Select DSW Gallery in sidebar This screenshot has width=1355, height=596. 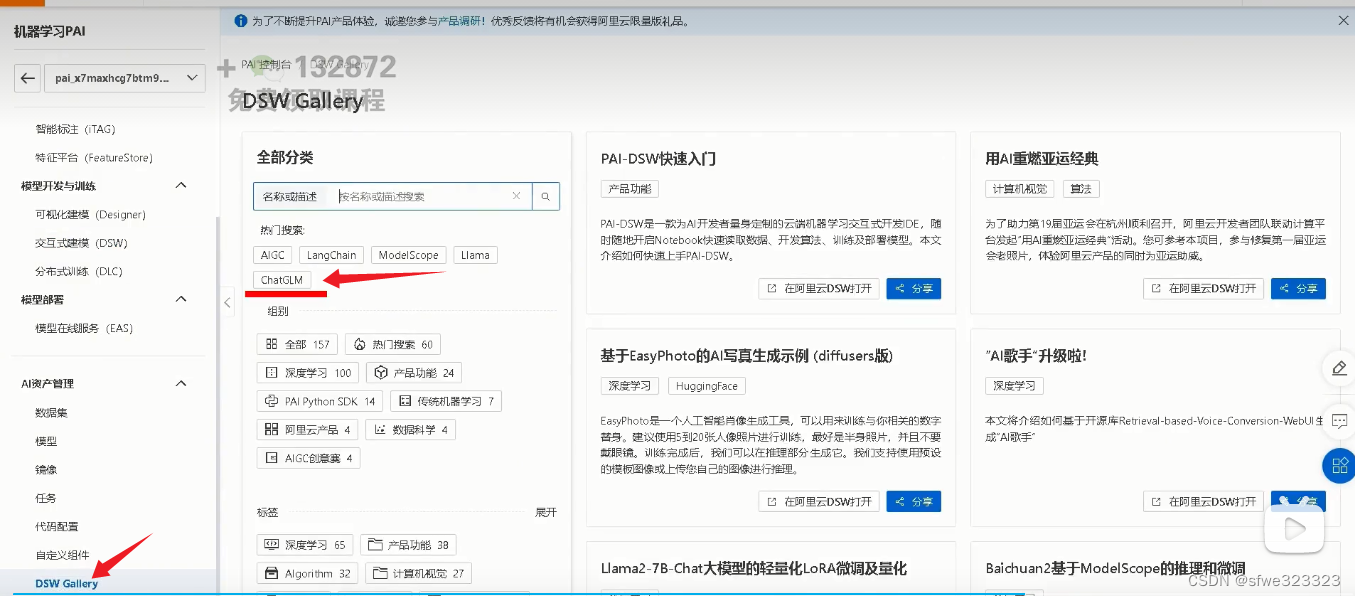67,583
